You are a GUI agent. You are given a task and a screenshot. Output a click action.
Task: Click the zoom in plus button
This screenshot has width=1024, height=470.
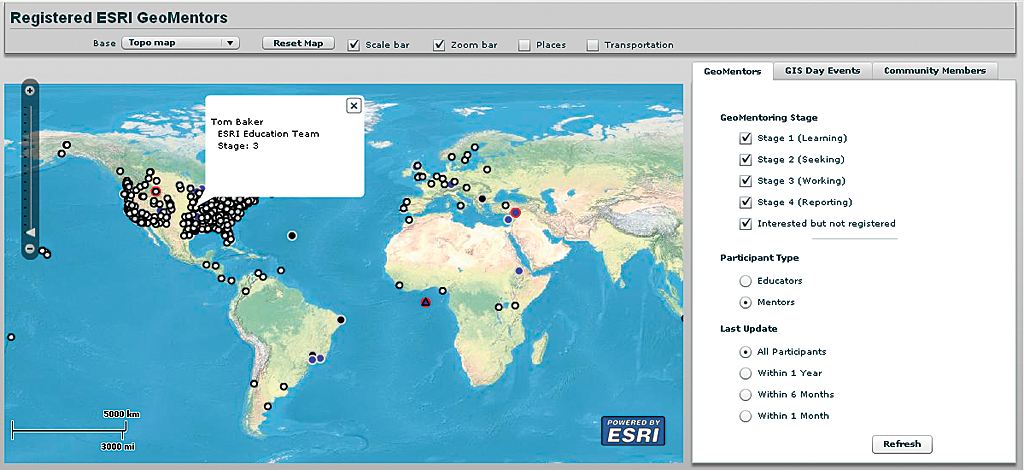coord(30,91)
